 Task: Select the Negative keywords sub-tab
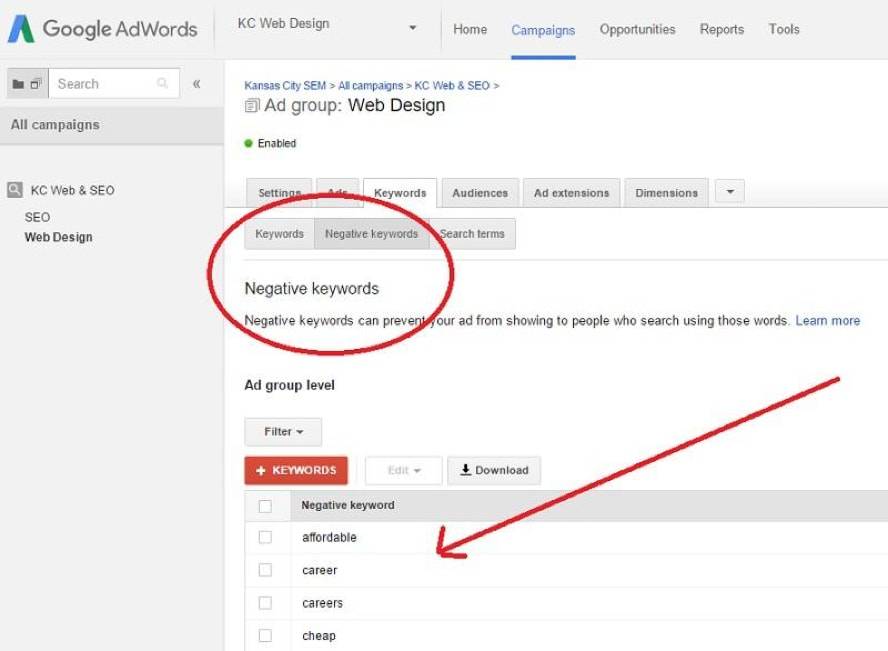[x=372, y=234]
